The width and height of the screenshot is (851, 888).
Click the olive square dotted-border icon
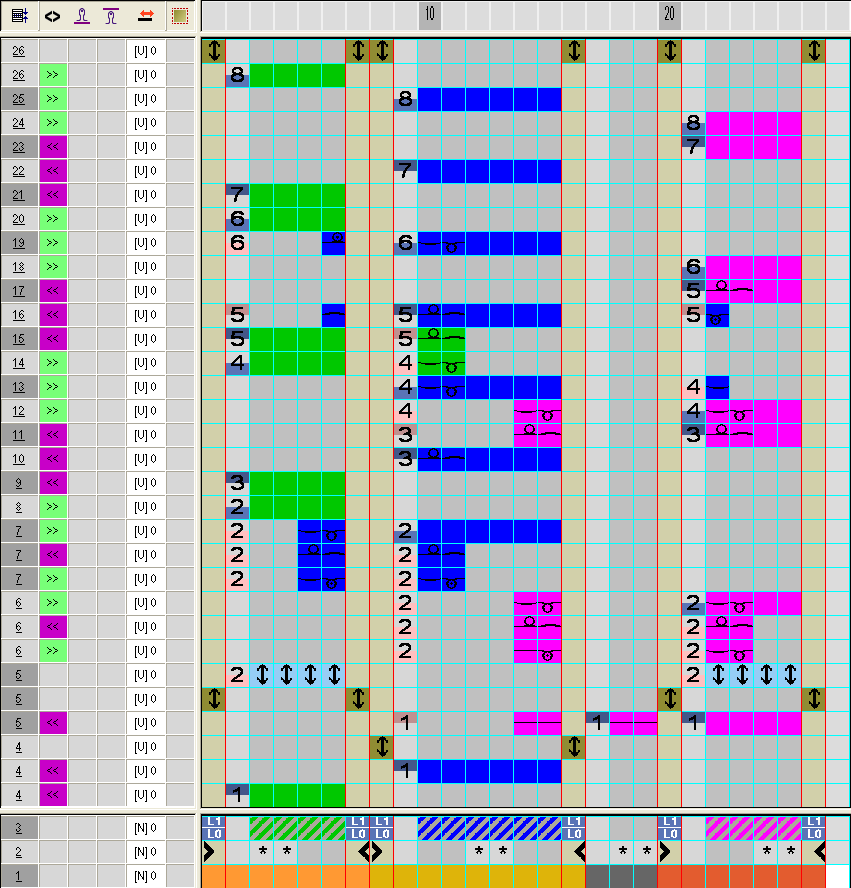point(179,16)
